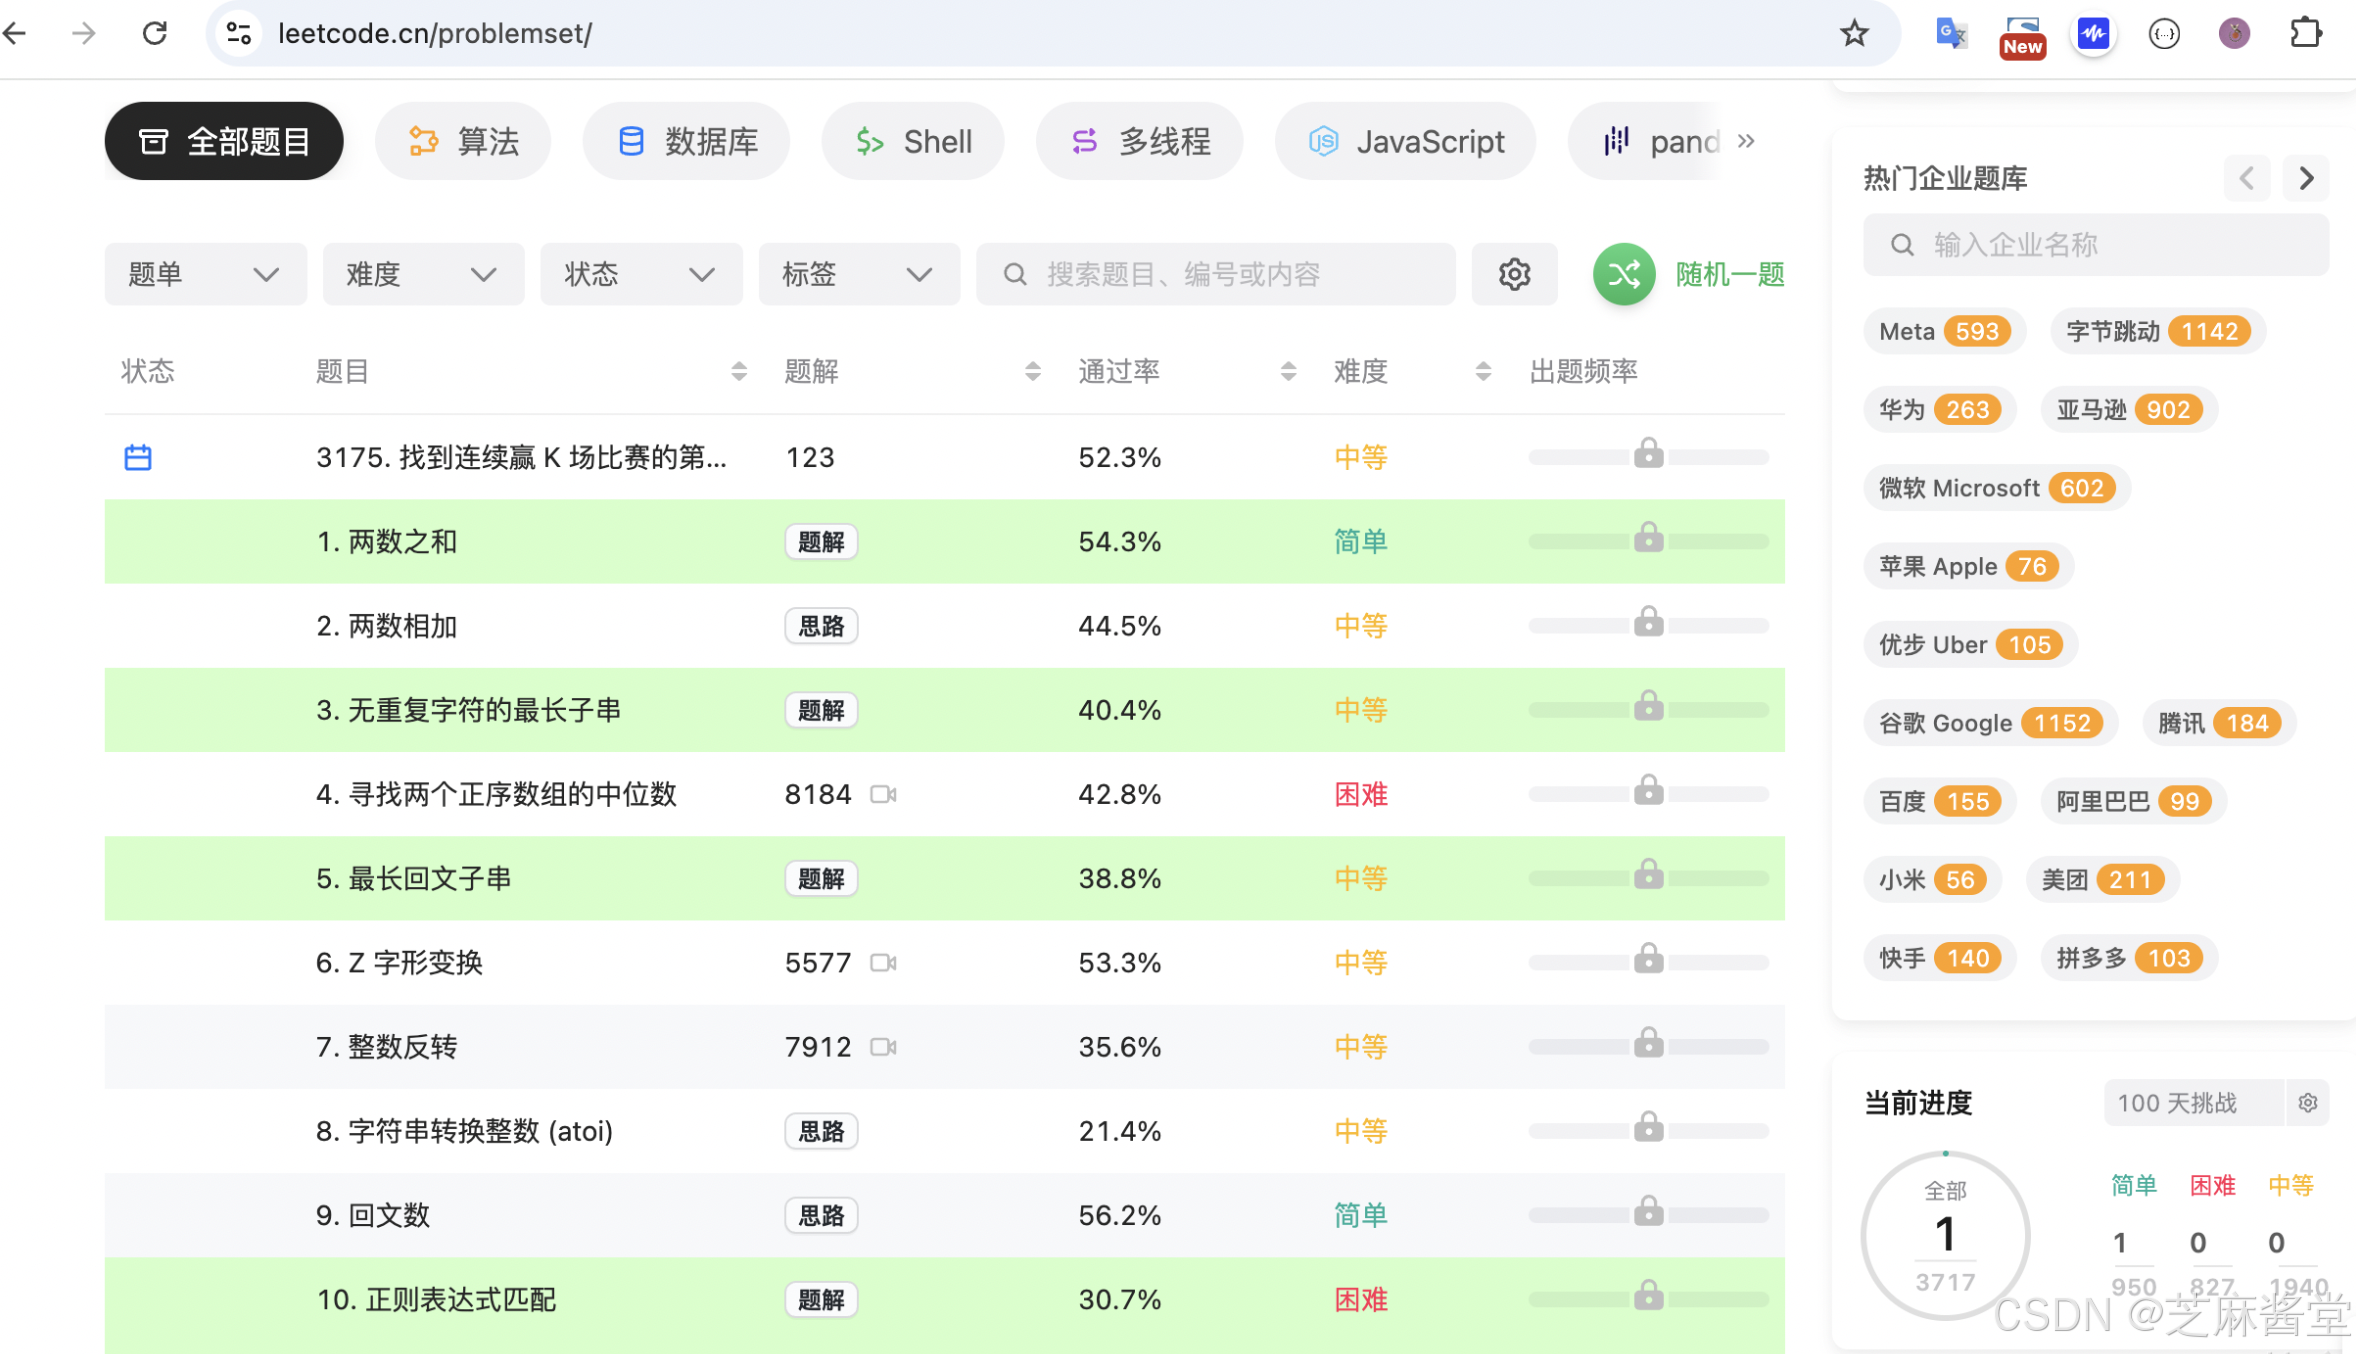This screenshot has width=2356, height=1354.
Task: Sort problems by 通过率 column arrows
Action: 1288,372
